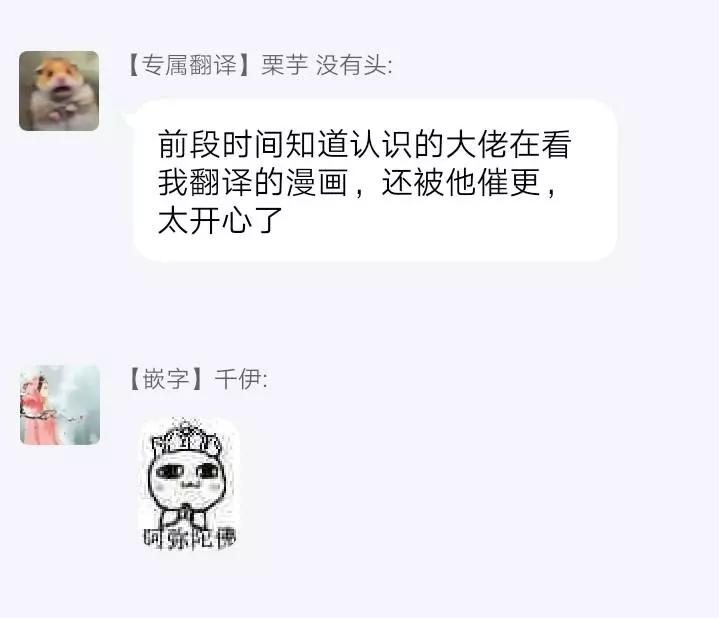Open the hamster avatar profile

pos(59,91)
